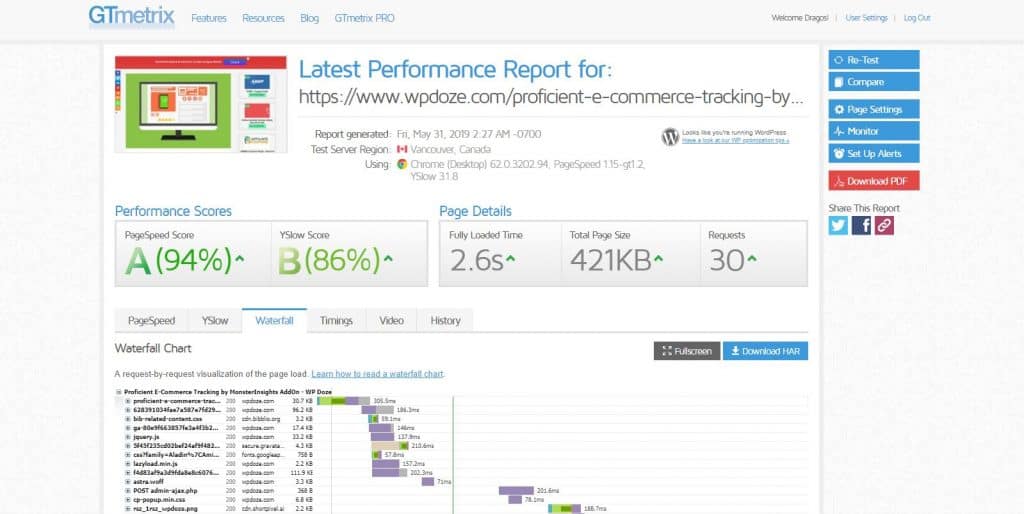This screenshot has height=514, width=1024.
Task: Click the Re-Test button
Action: (874, 59)
